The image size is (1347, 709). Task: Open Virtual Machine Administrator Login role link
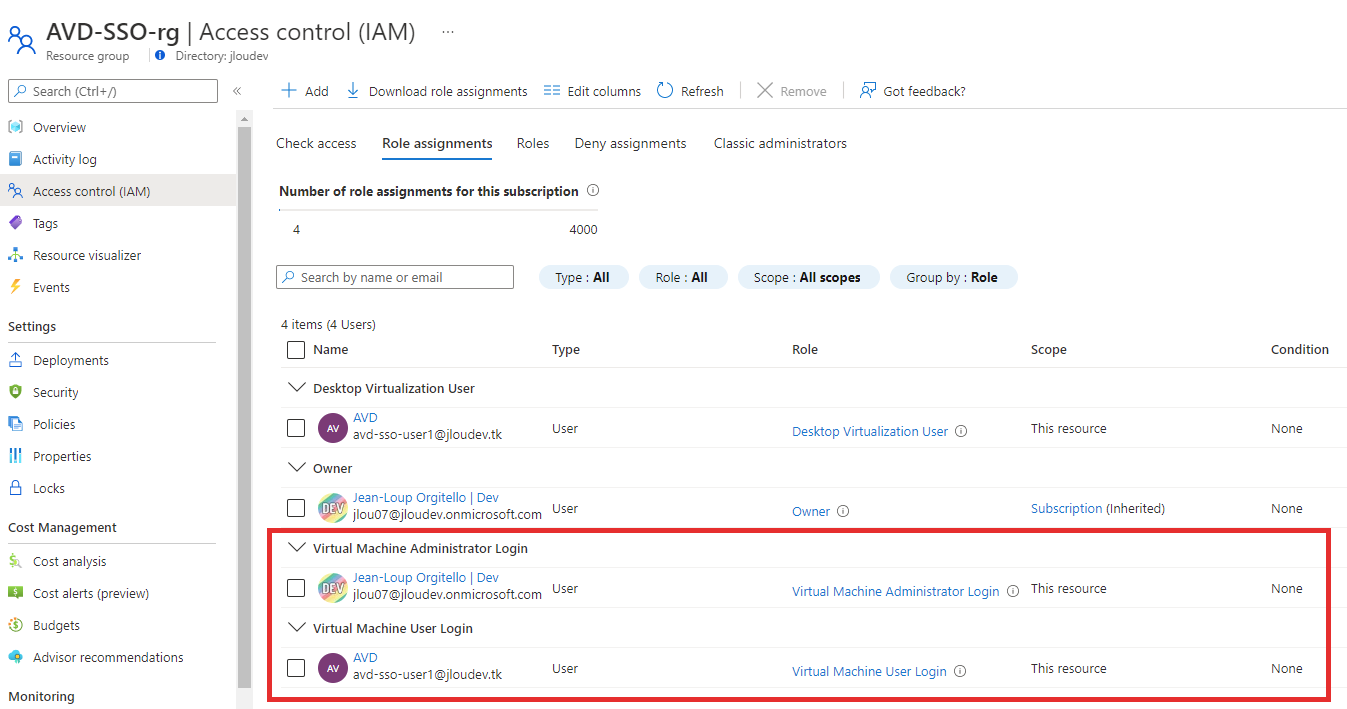(896, 591)
